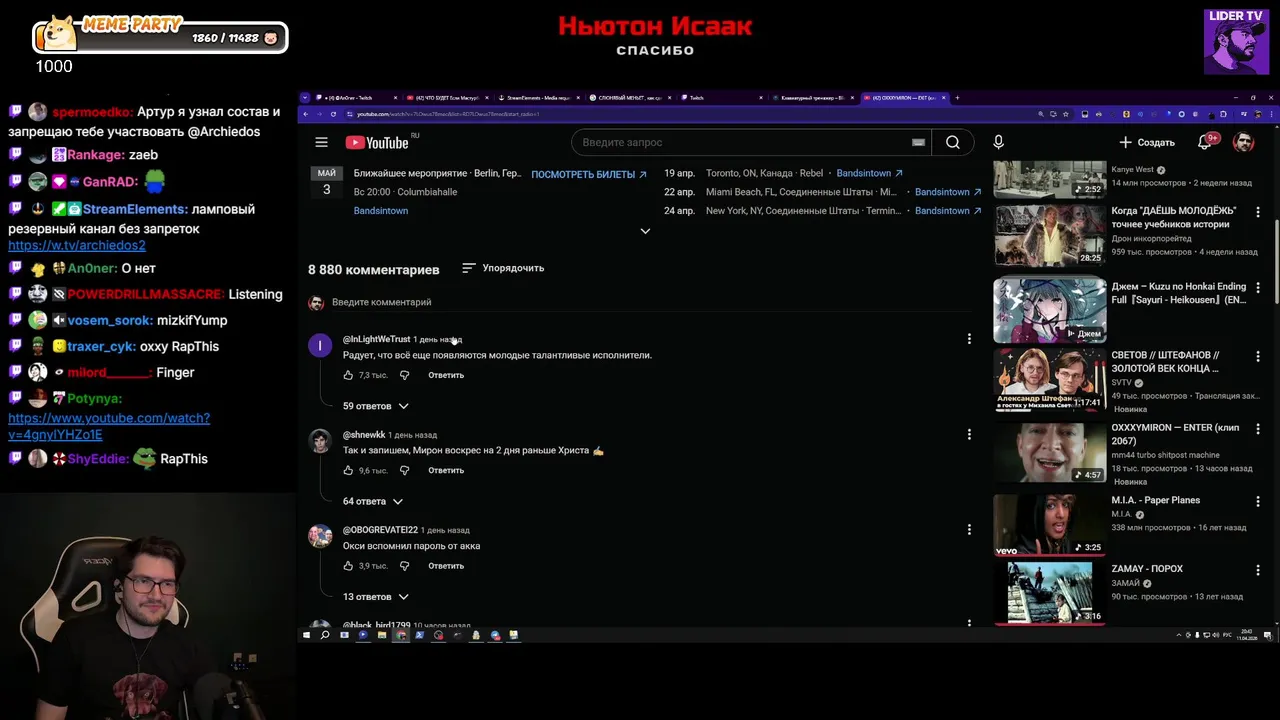The width and height of the screenshot is (1280, 720).
Task: Expand 64 replies under @shnewkk comment
Action: tap(373, 501)
